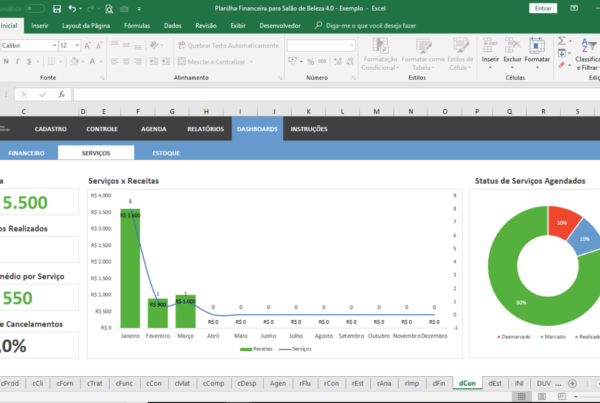
Task: Open the RELATÓRIOS navigation menu
Action: 205,129
